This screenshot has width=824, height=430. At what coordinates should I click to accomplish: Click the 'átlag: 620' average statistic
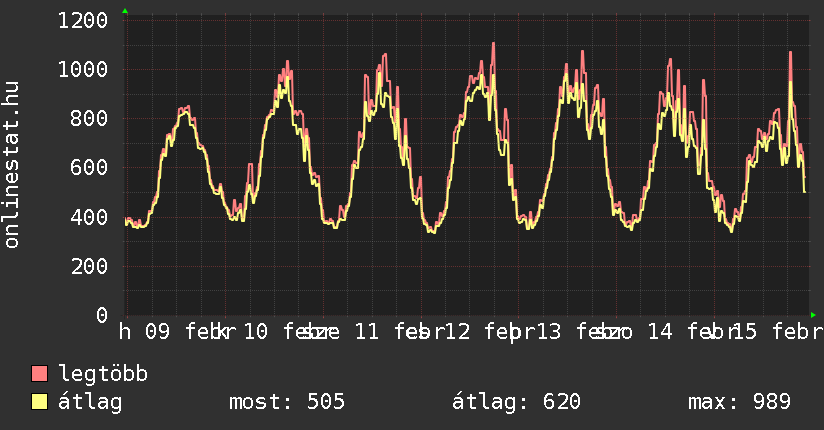(x=517, y=403)
